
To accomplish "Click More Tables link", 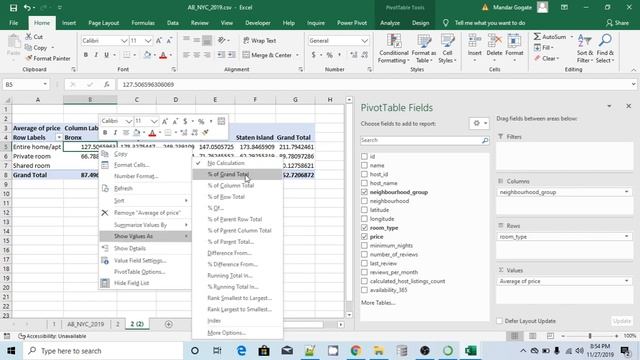I will pyautogui.click(x=378, y=303).
